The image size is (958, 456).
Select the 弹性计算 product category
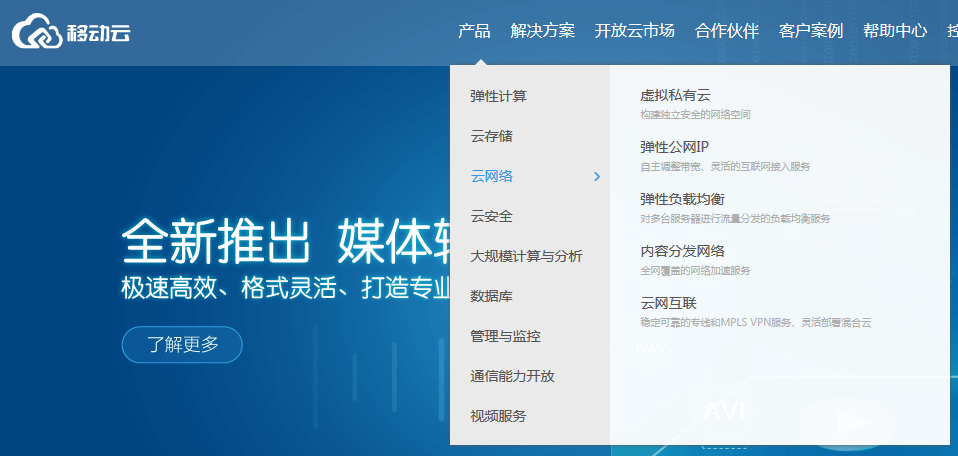click(499, 97)
